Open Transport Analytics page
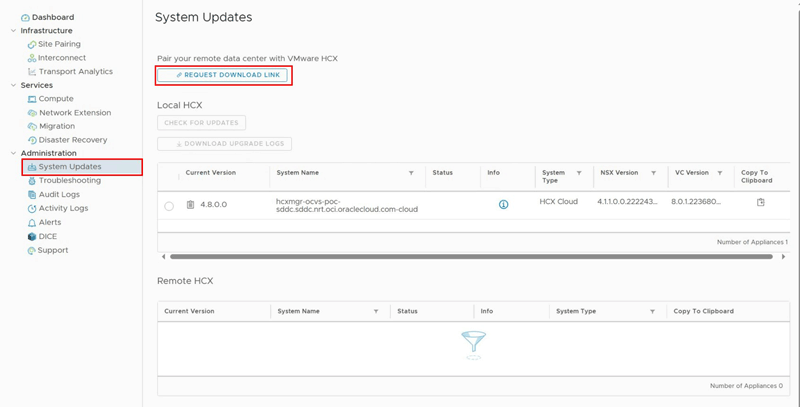The width and height of the screenshot is (800, 407). point(76,72)
